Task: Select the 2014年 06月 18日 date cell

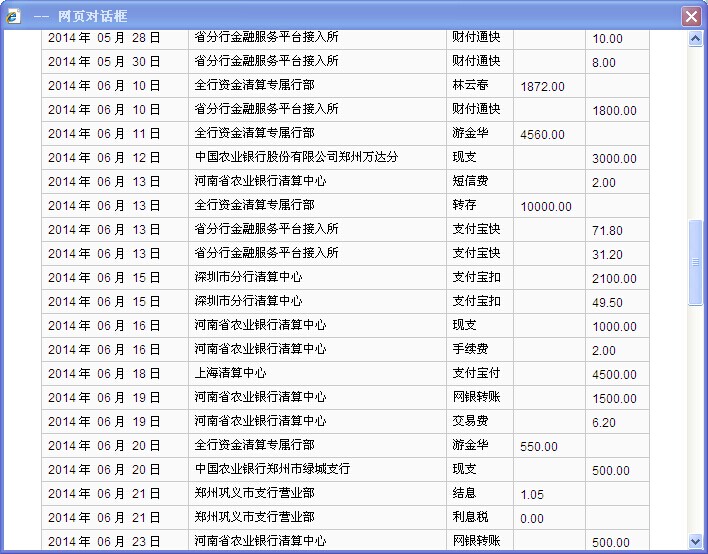Action: (x=104, y=374)
